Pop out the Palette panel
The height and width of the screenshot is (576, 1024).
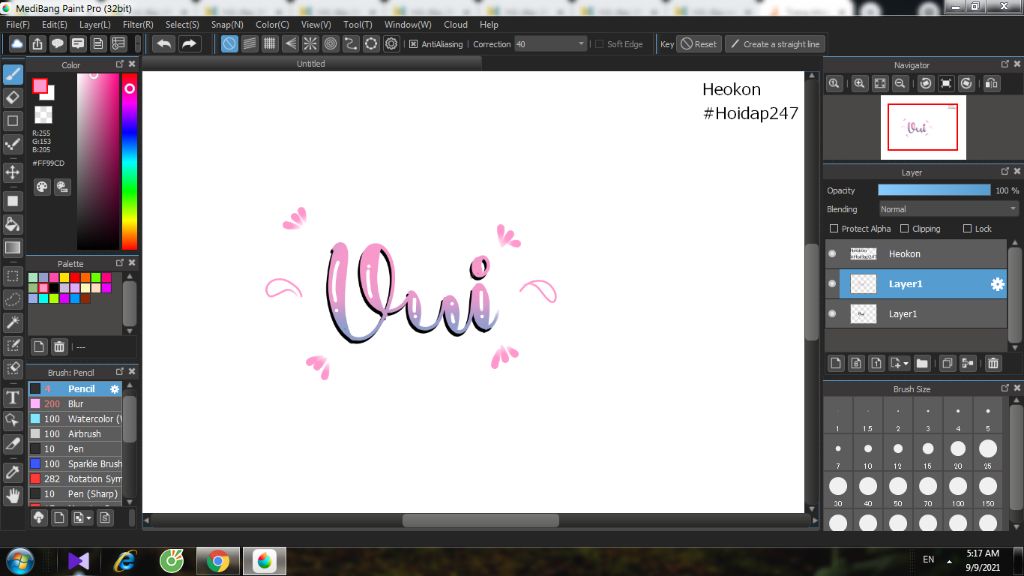pos(120,263)
